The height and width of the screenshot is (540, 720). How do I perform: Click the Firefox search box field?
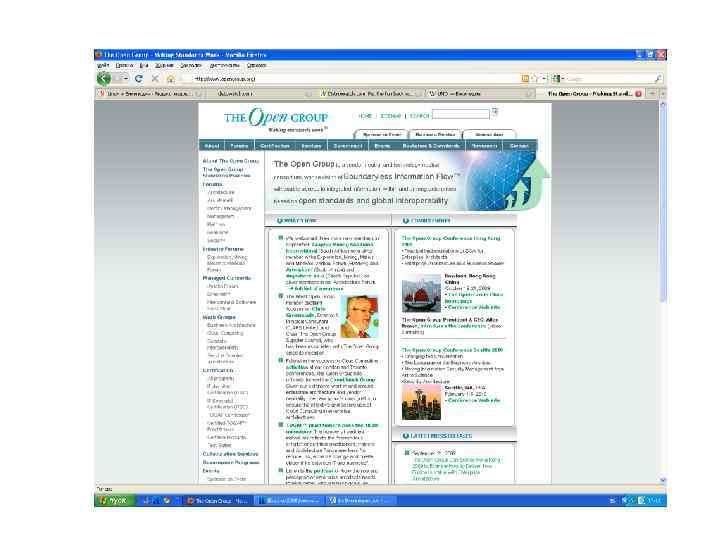(608, 79)
